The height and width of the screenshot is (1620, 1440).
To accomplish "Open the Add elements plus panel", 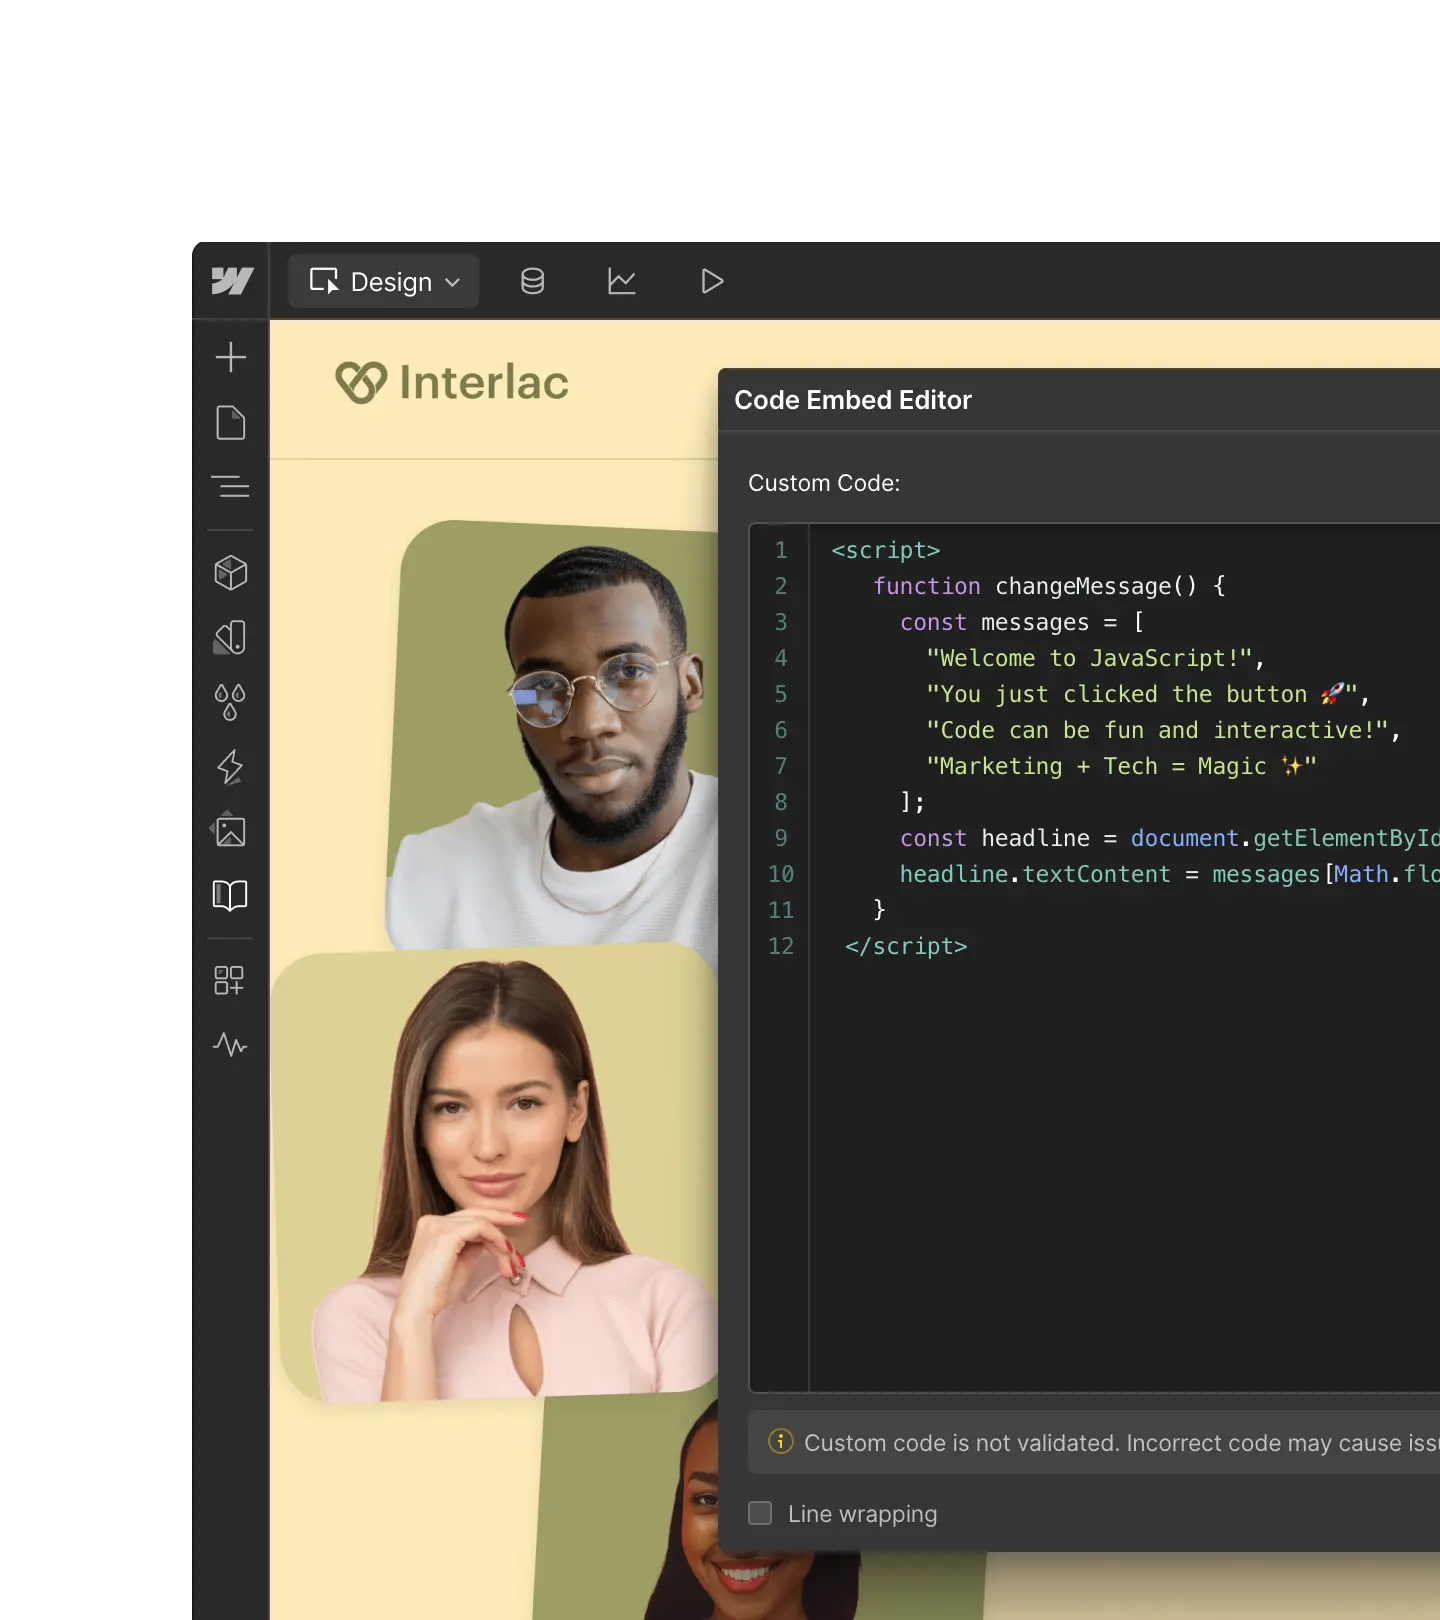I will point(231,357).
